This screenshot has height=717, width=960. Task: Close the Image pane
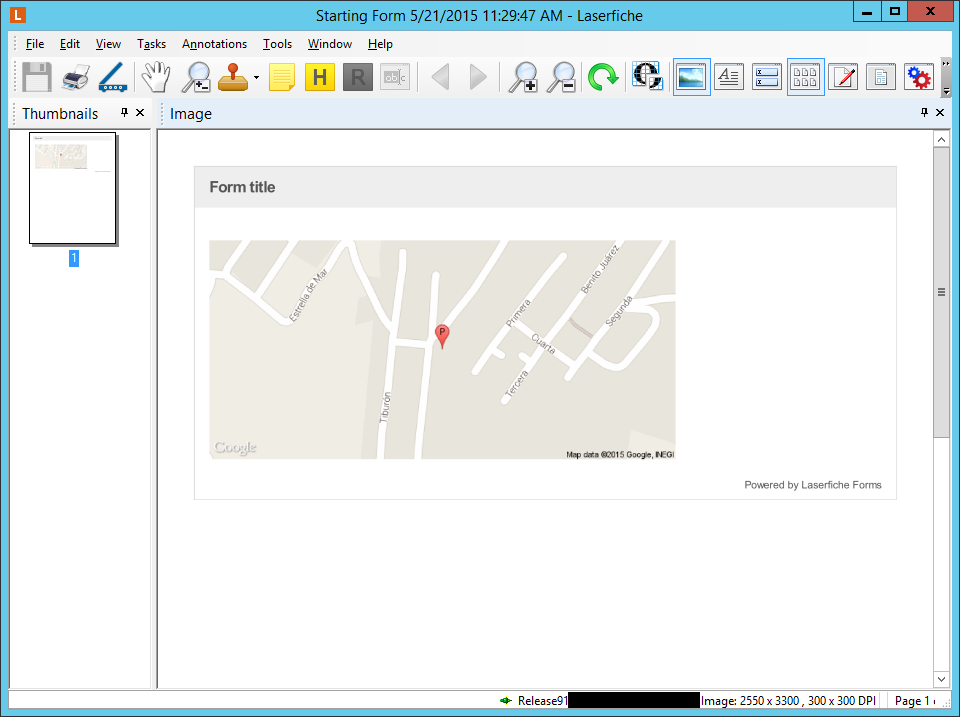click(x=940, y=113)
